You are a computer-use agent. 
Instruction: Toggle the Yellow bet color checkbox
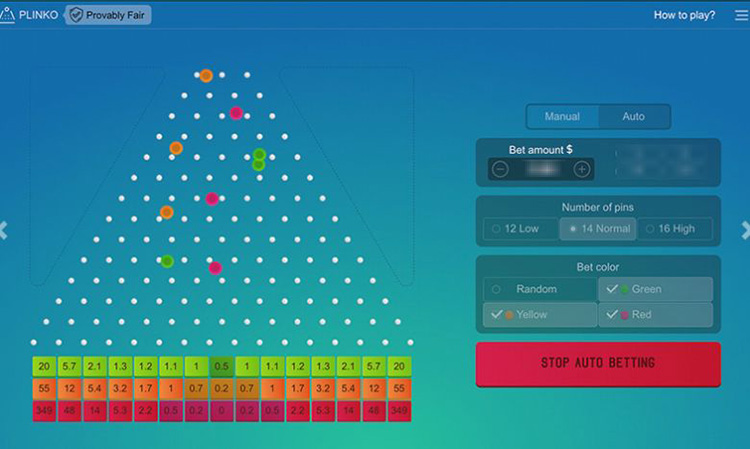tap(540, 314)
